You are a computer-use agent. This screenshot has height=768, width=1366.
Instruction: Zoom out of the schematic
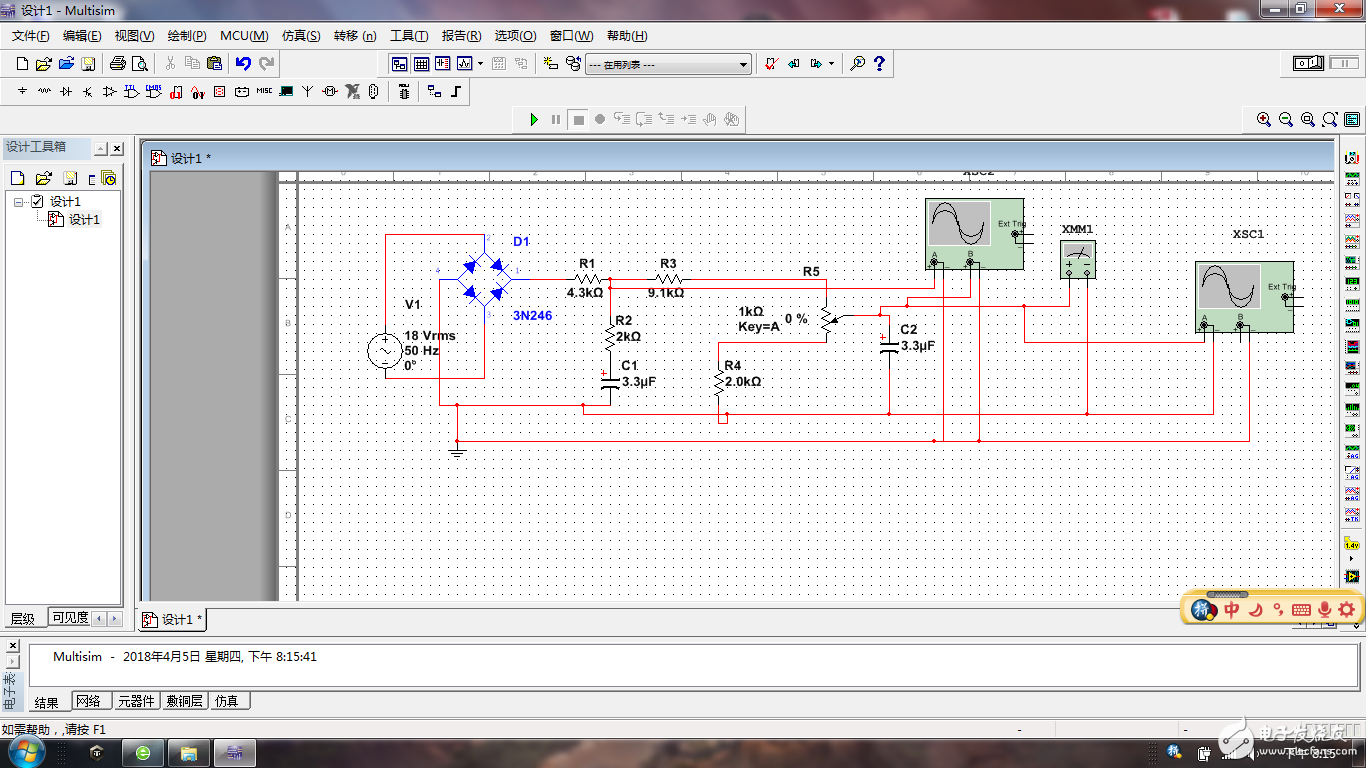click(x=1286, y=119)
